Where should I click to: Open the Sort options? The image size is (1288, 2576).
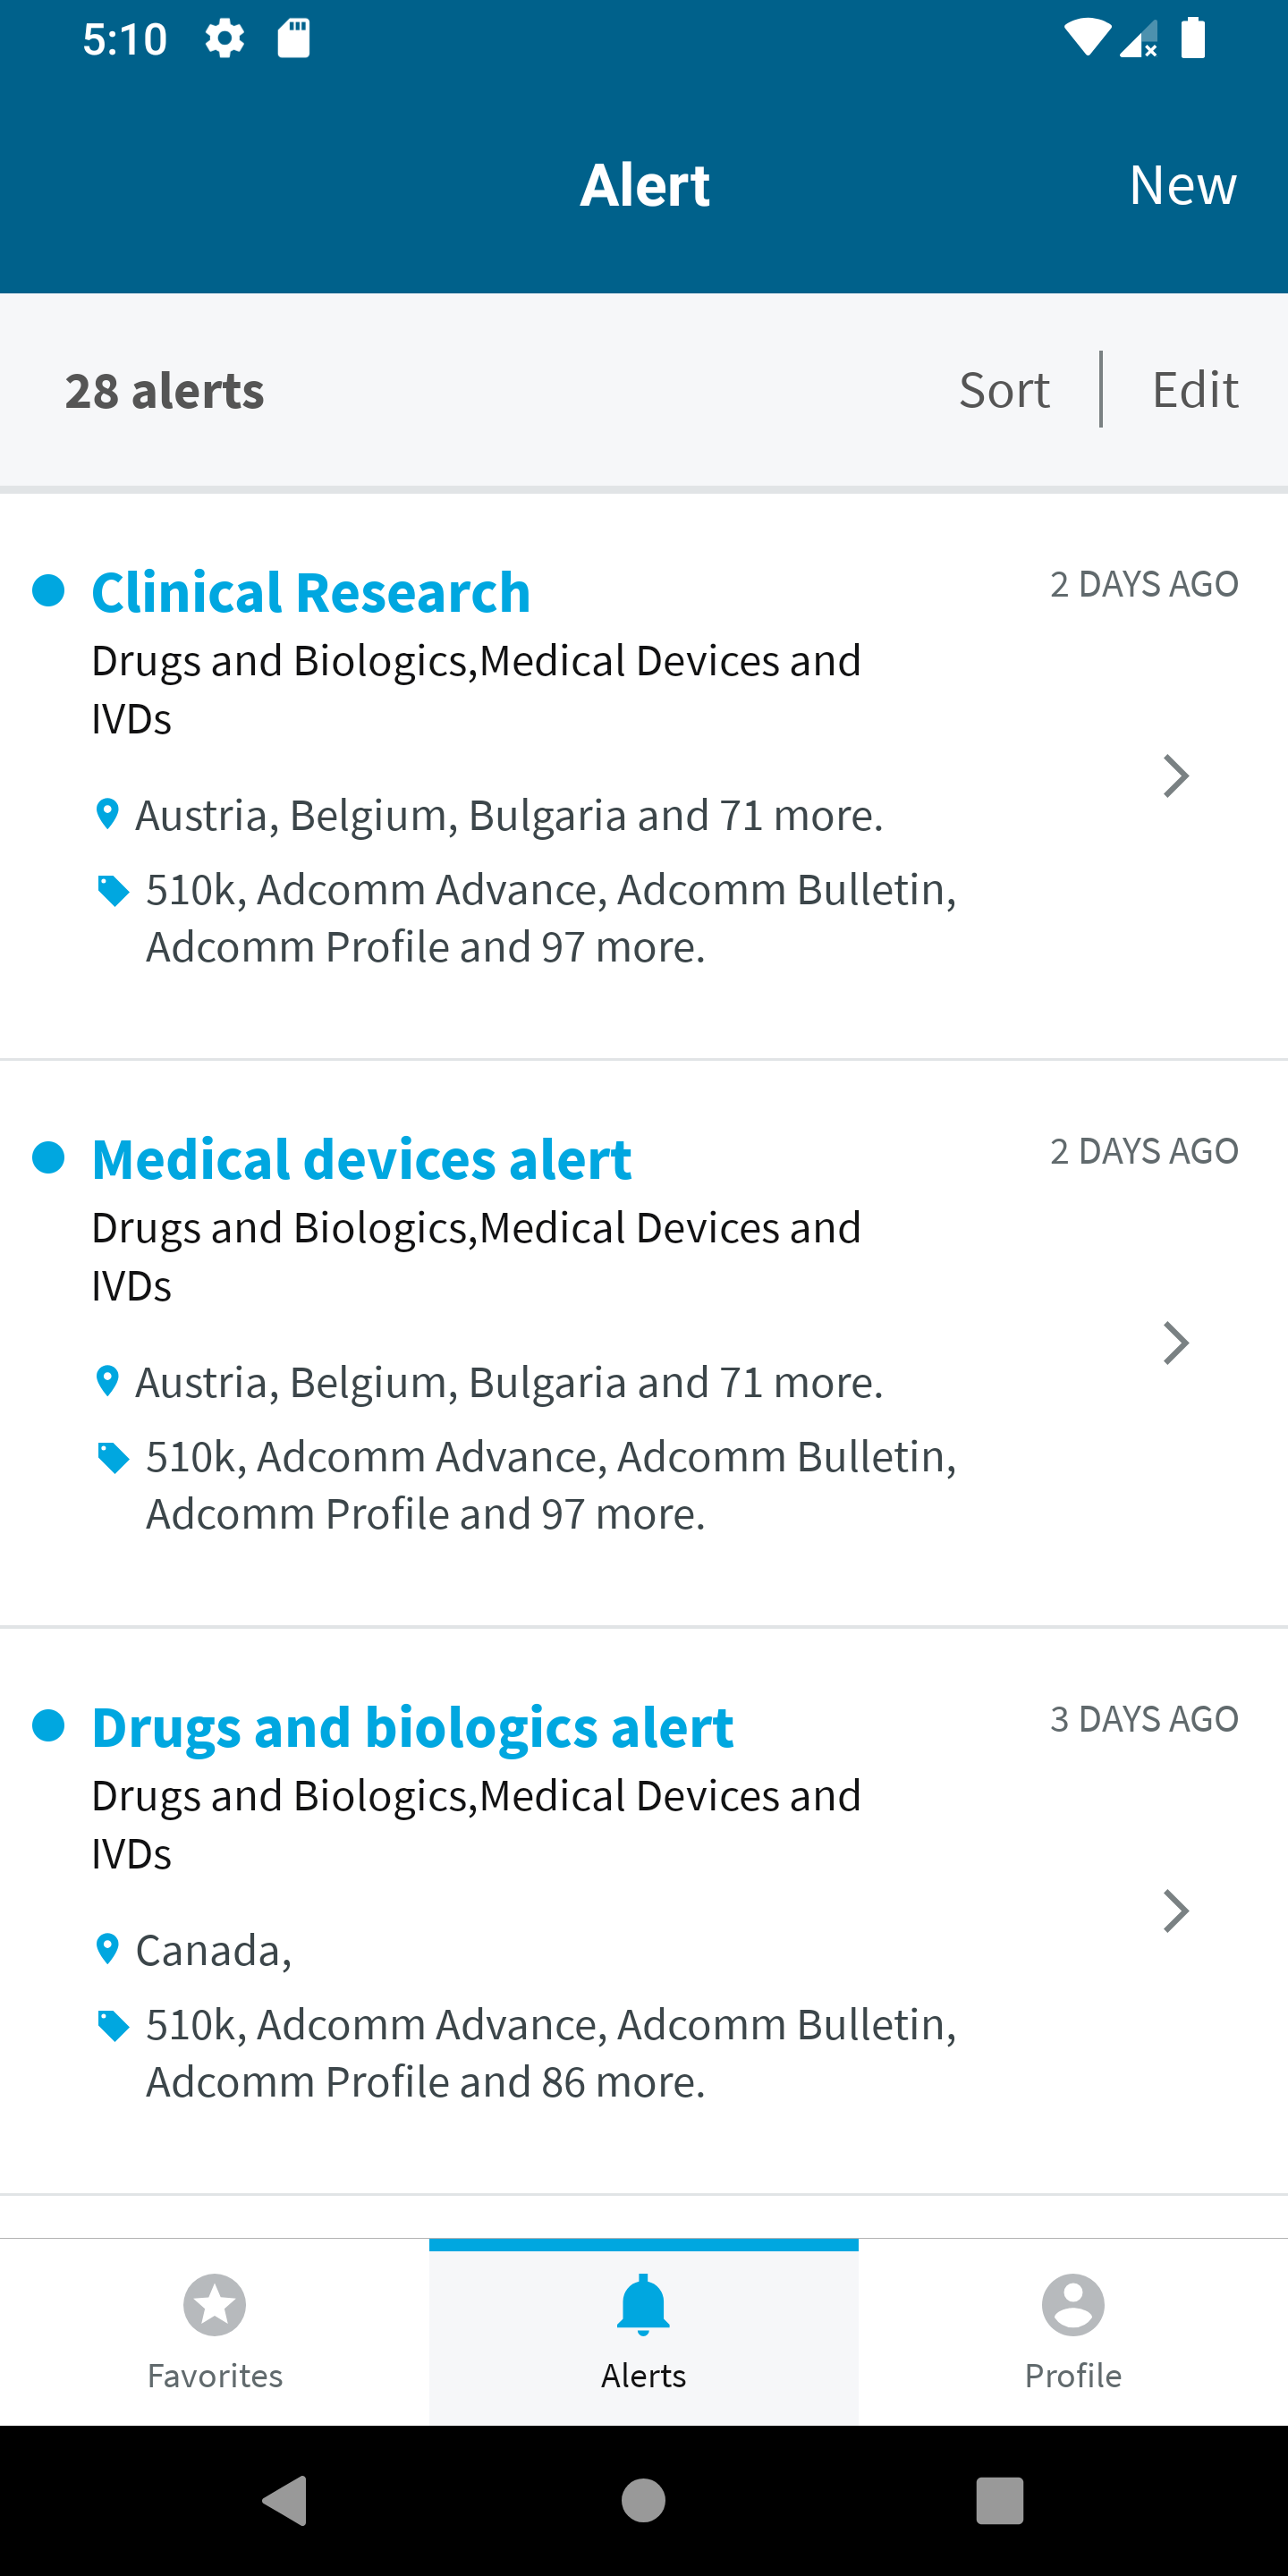point(1004,389)
